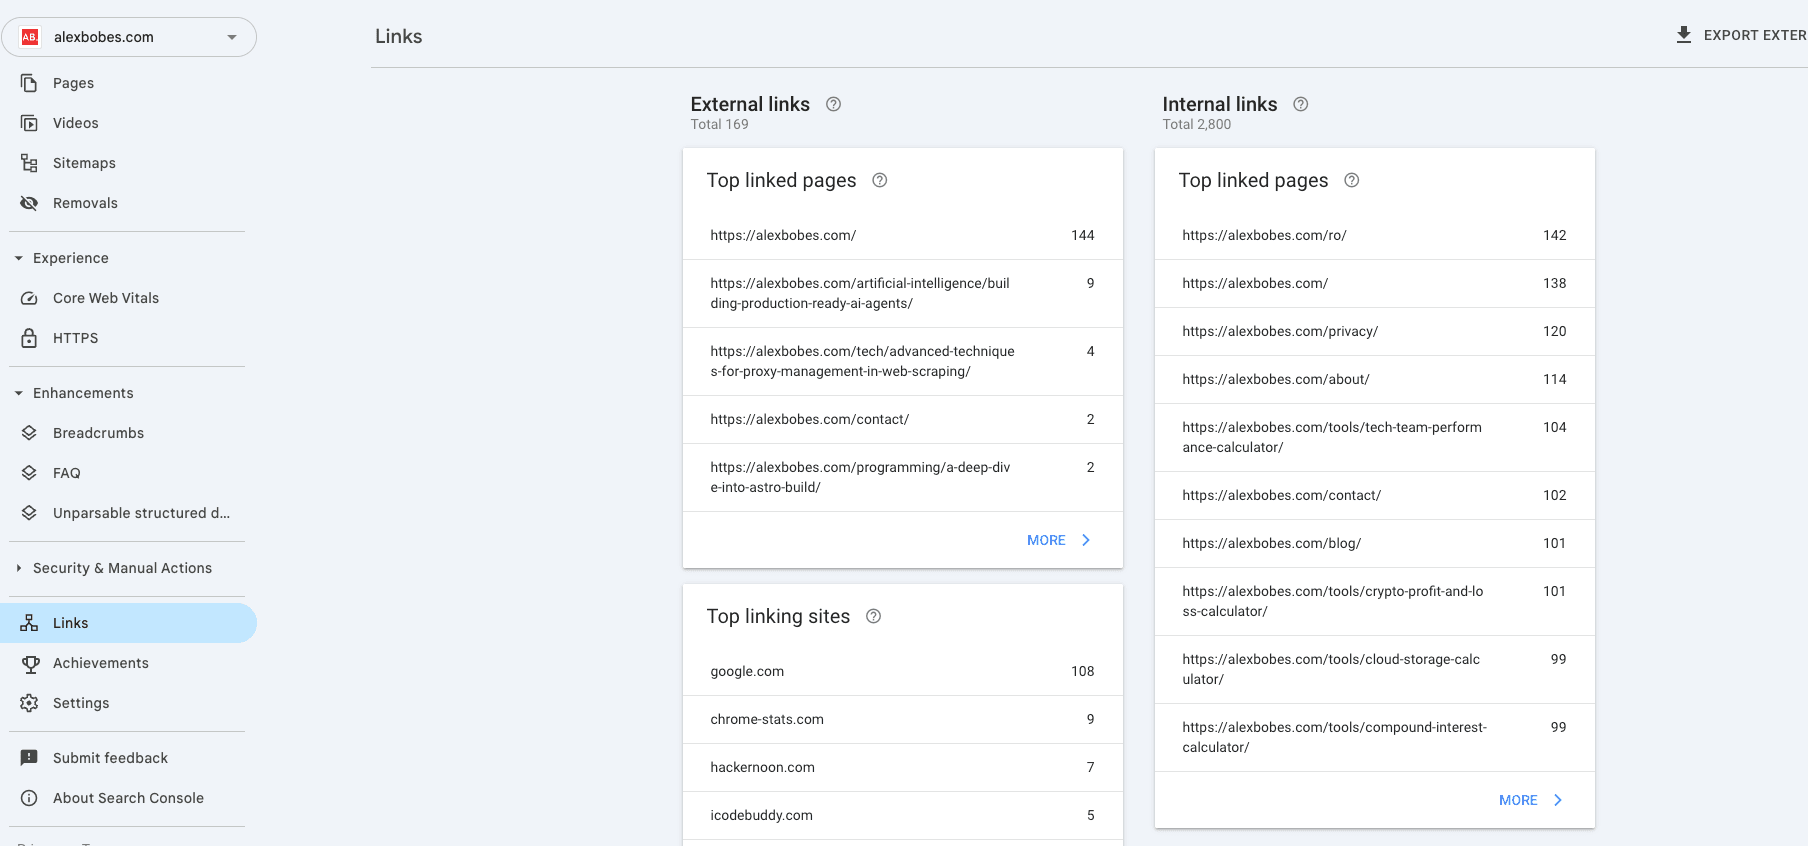Click the Achievements trophy icon

pyautogui.click(x=30, y=663)
